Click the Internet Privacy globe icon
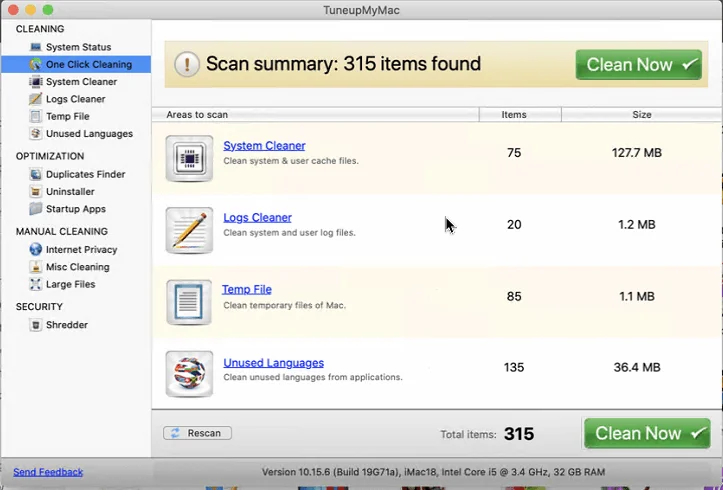 pos(36,250)
